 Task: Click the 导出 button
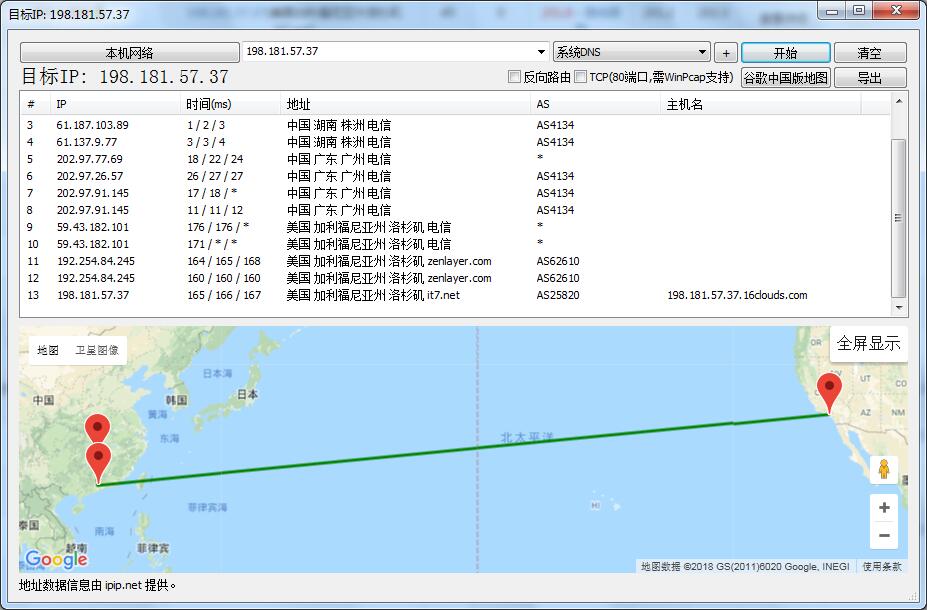[869, 78]
